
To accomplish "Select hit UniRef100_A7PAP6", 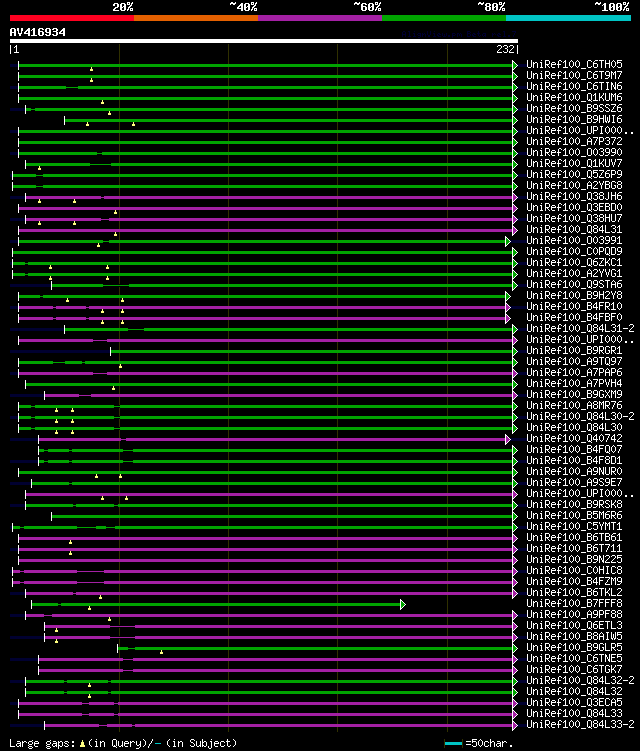I will coord(574,373).
